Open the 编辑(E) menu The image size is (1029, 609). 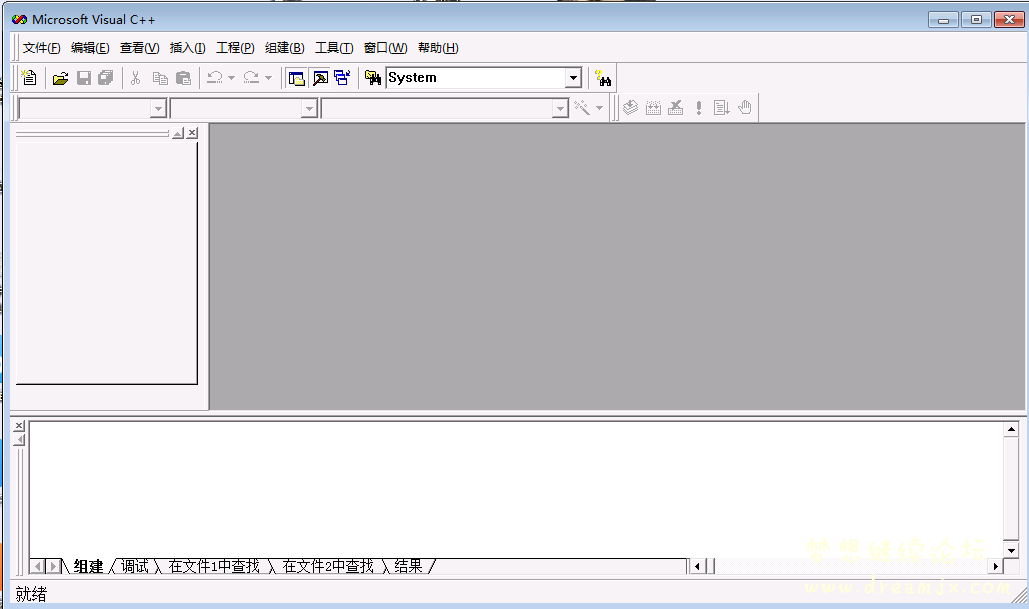click(90, 48)
